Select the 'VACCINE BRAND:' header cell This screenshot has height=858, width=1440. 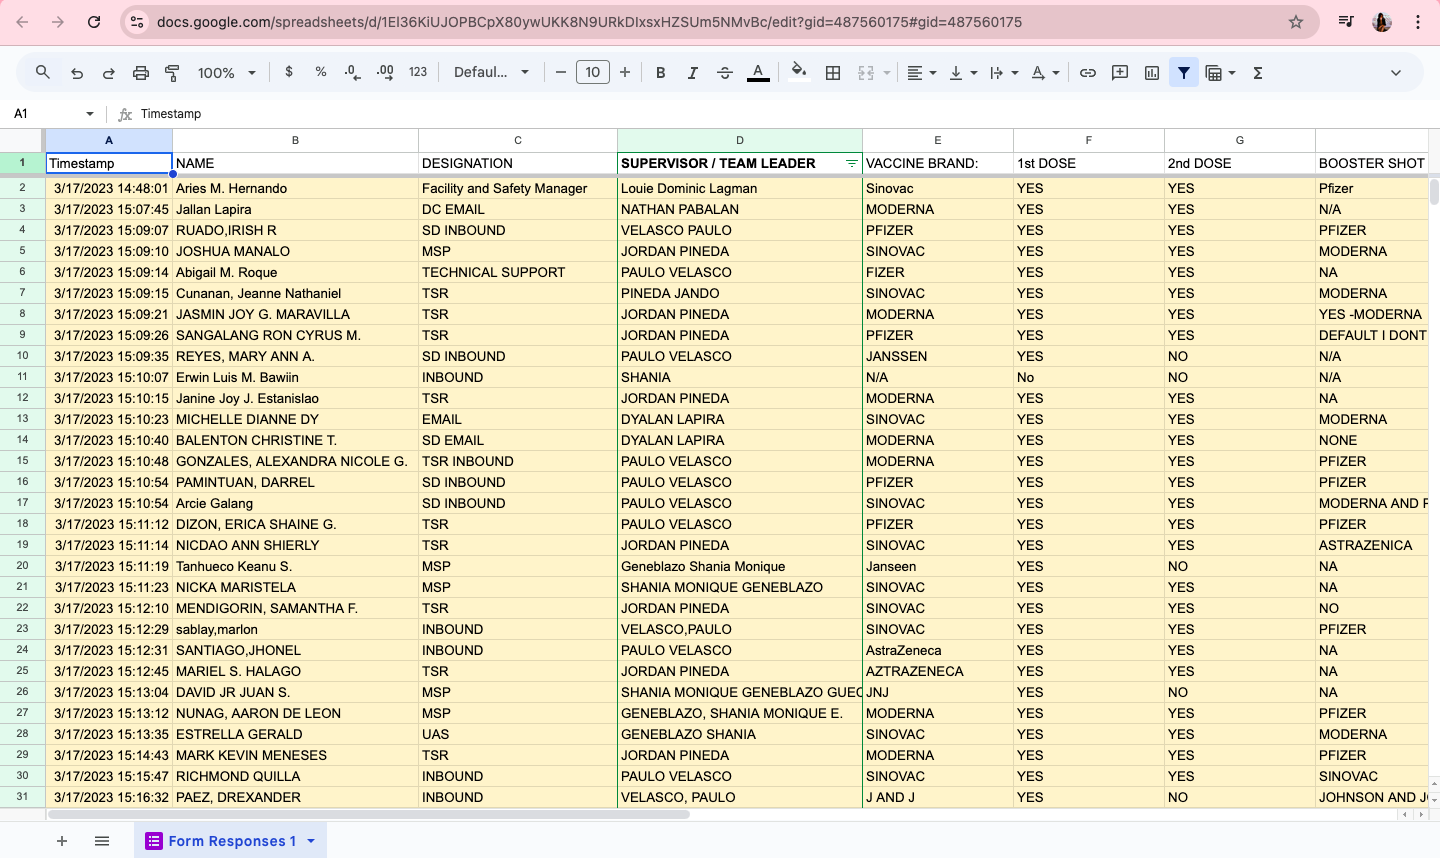(938, 163)
